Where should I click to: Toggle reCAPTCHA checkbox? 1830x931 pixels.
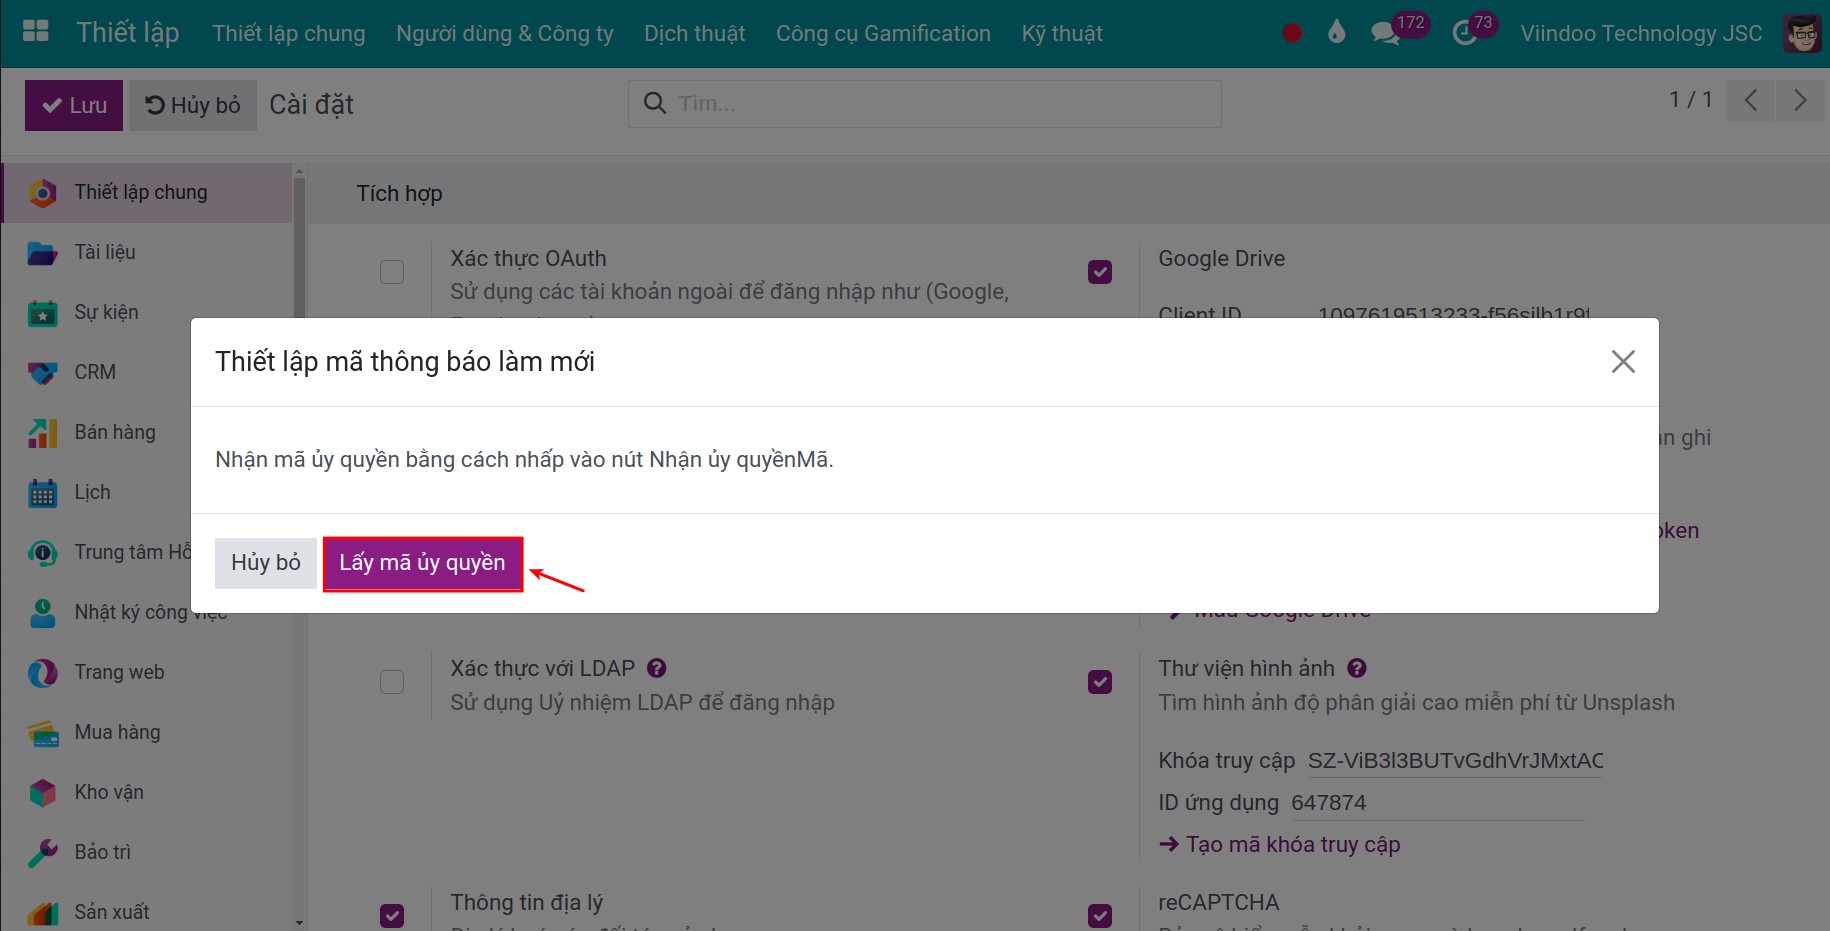pos(1100,916)
